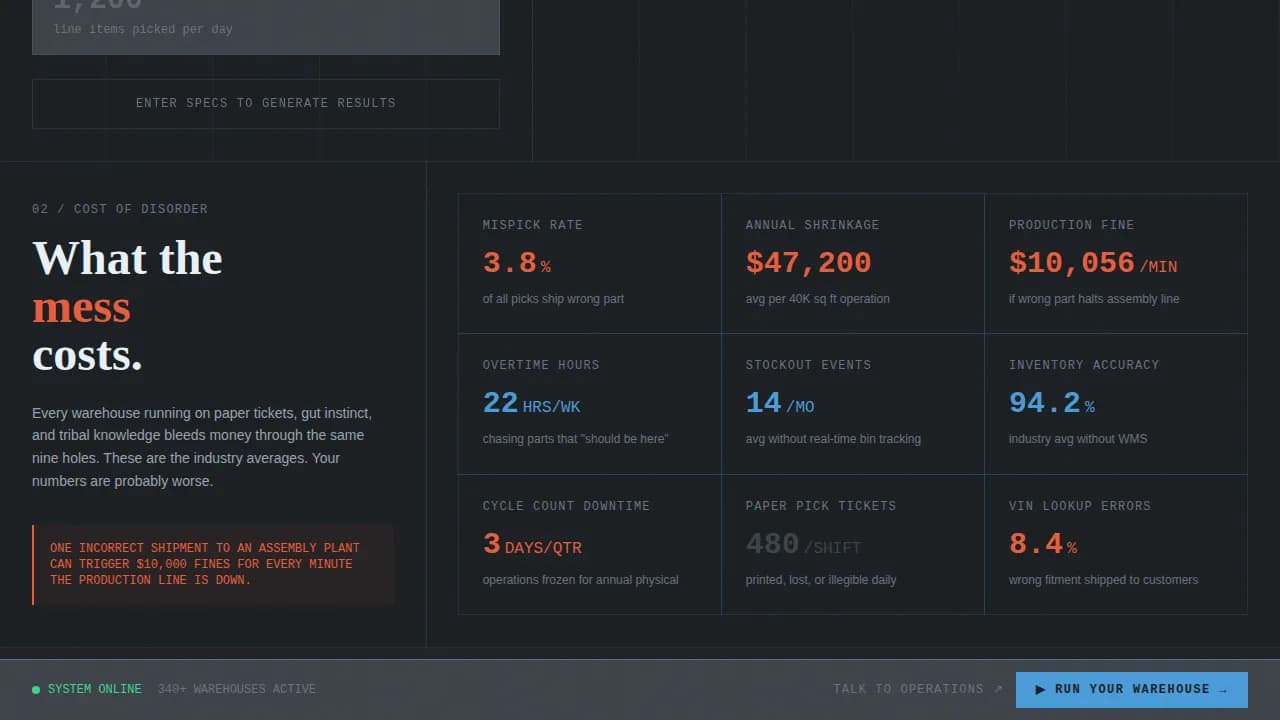This screenshot has height=720, width=1280.
Task: Select the Stockout Events label
Action: coord(808,365)
